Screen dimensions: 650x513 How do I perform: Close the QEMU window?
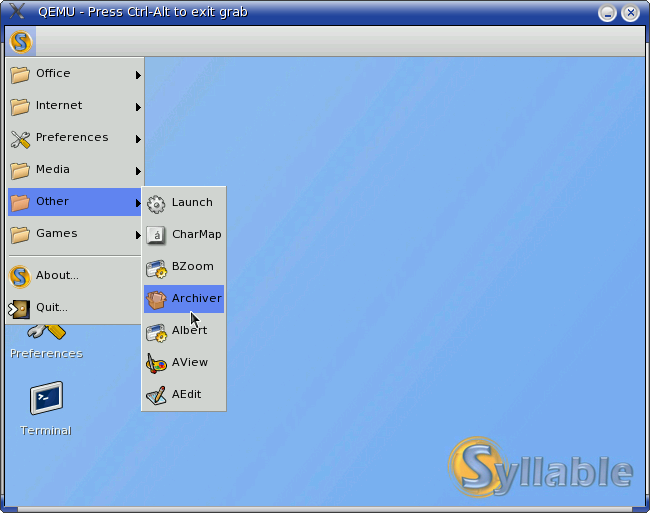631,13
